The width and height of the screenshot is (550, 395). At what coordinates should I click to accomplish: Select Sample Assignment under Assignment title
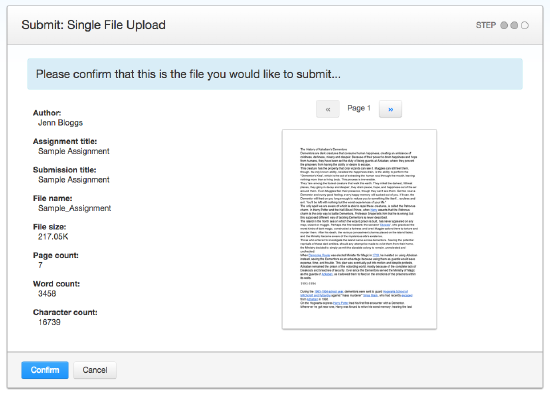click(74, 151)
